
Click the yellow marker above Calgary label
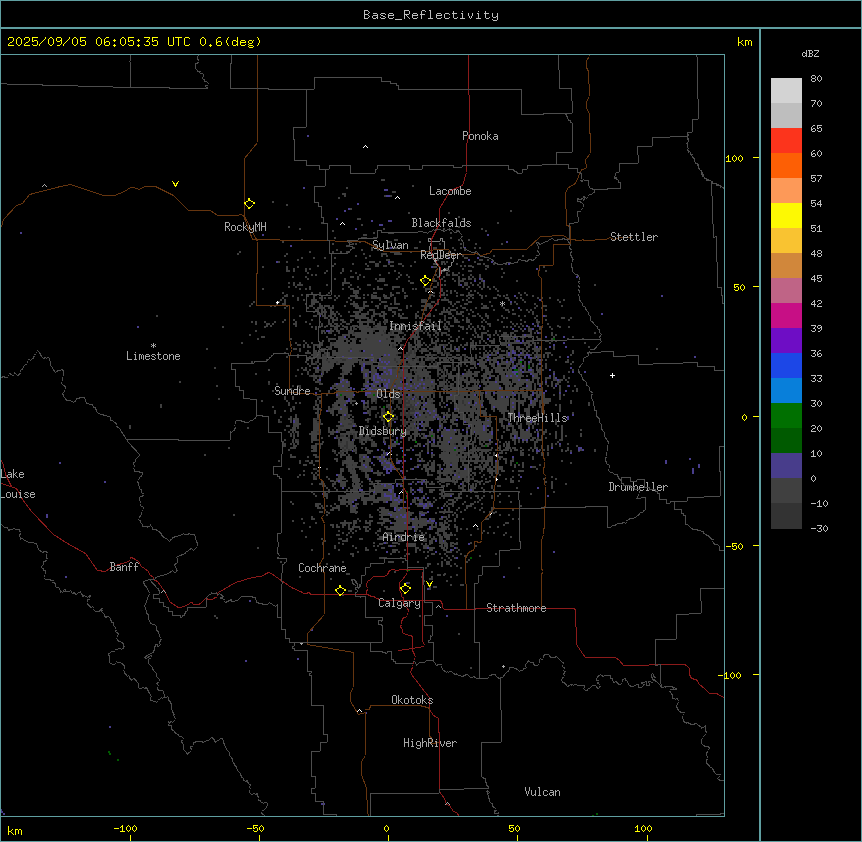tap(405, 588)
